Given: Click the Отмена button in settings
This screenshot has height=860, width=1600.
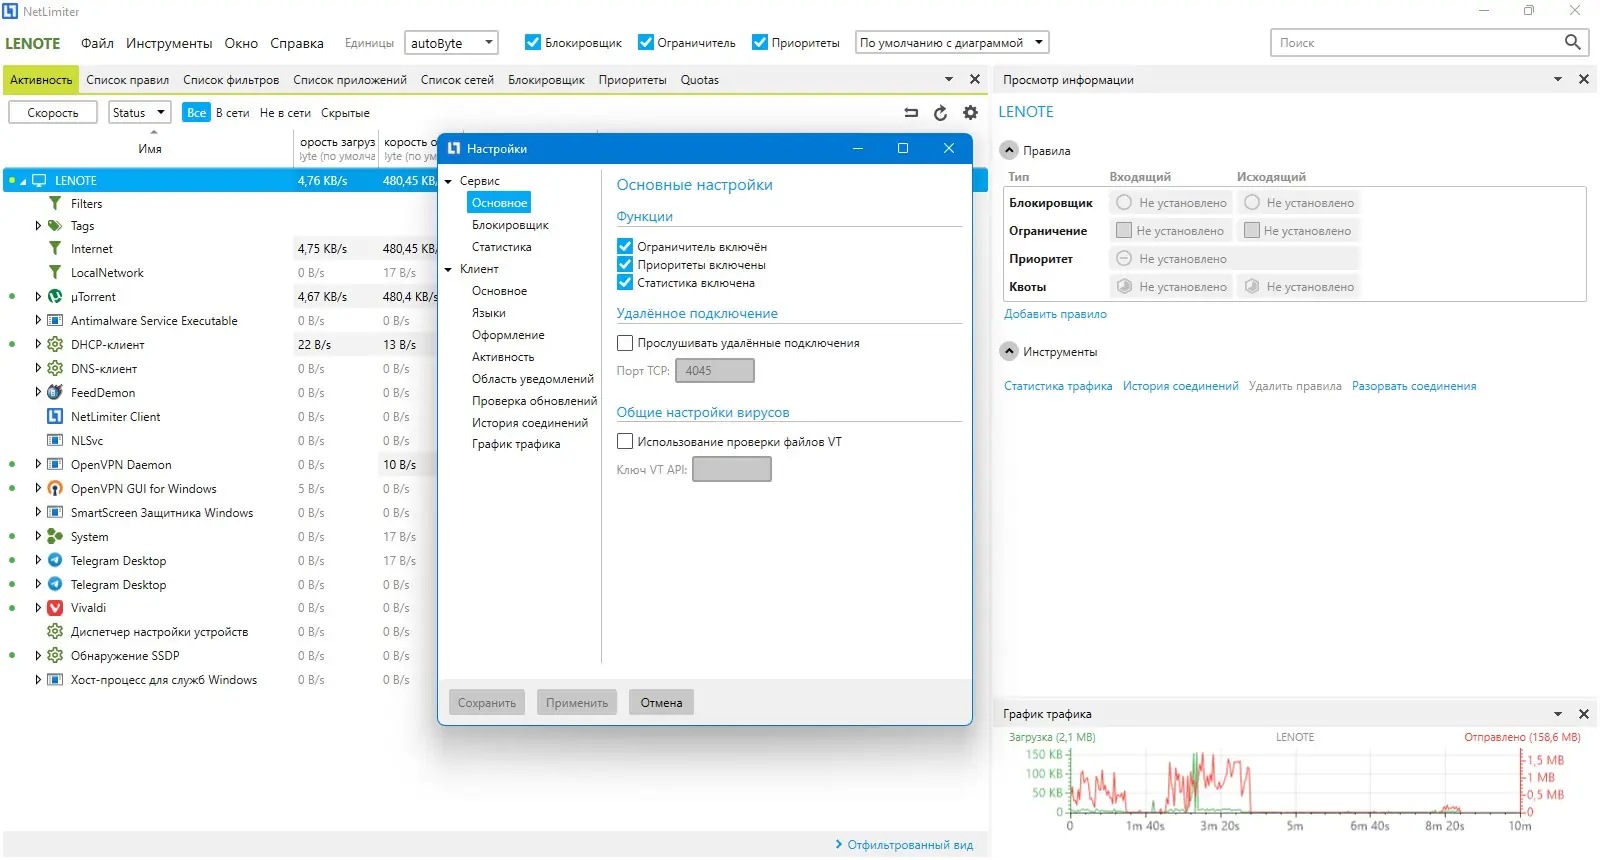Looking at the screenshot, I should pyautogui.click(x=661, y=702).
